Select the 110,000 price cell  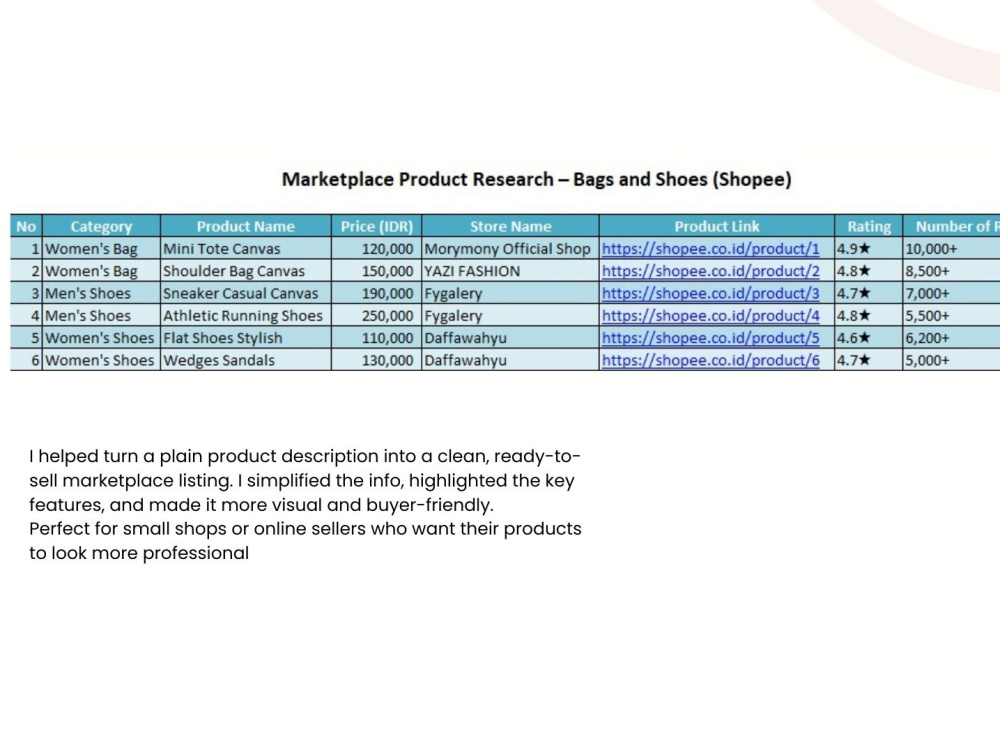[x=376, y=338]
